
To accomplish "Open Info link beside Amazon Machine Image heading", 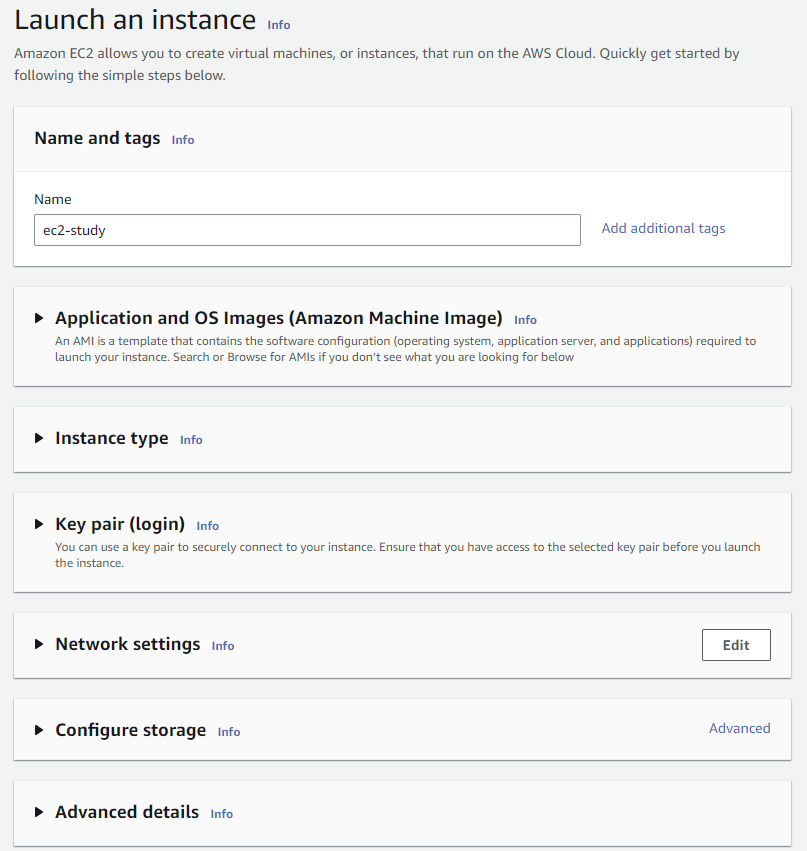I will pyautogui.click(x=525, y=320).
